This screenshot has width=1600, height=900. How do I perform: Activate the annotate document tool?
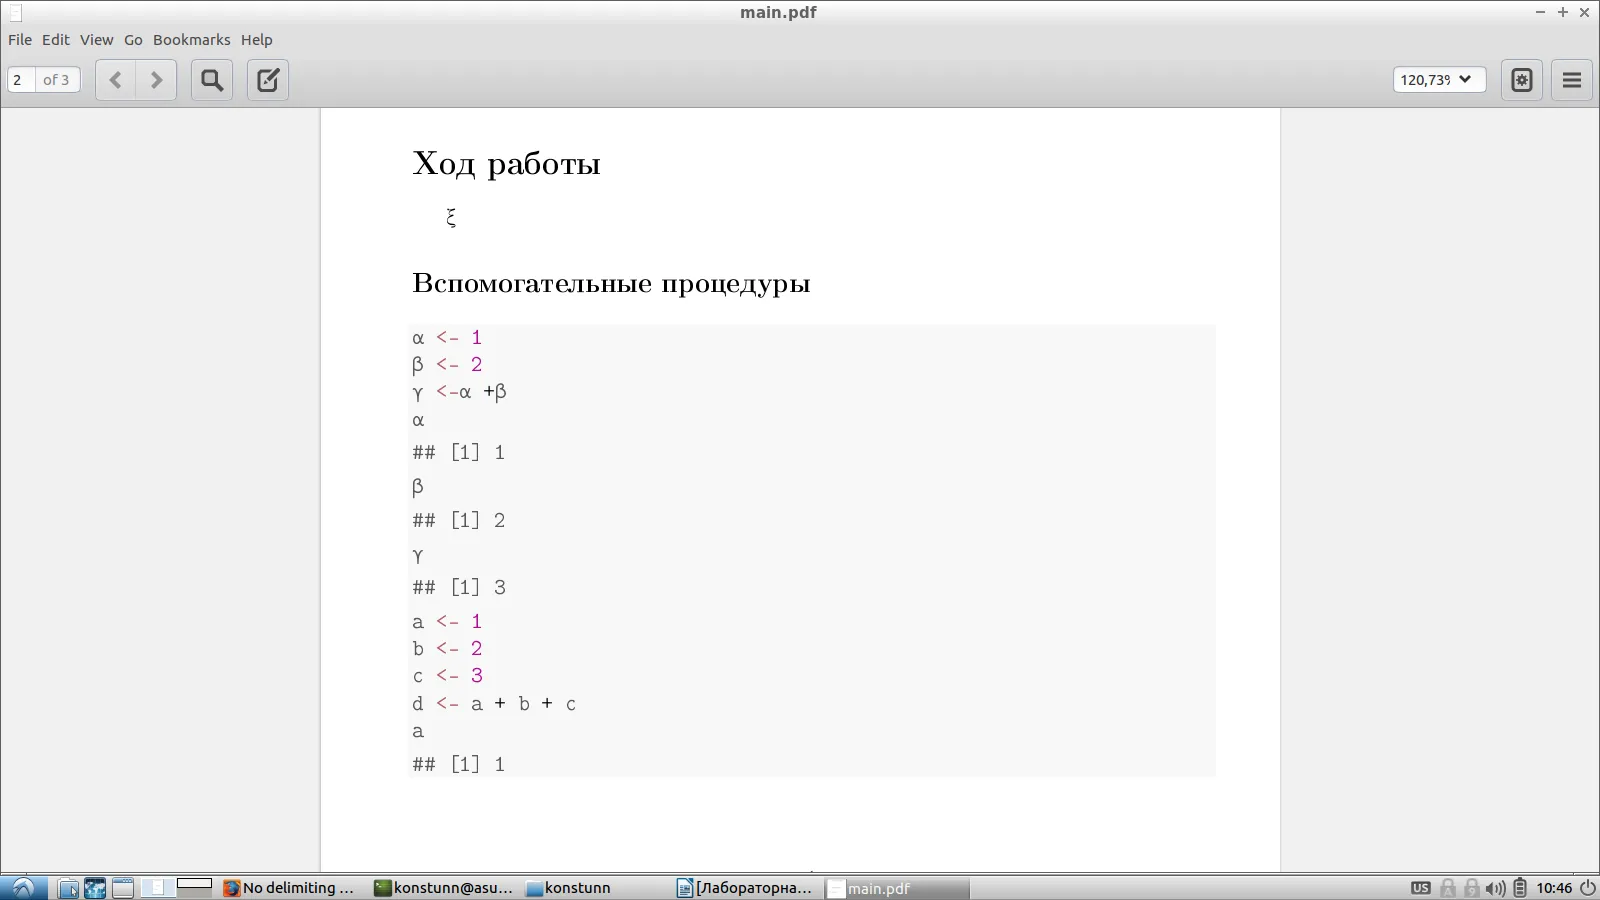coord(268,80)
